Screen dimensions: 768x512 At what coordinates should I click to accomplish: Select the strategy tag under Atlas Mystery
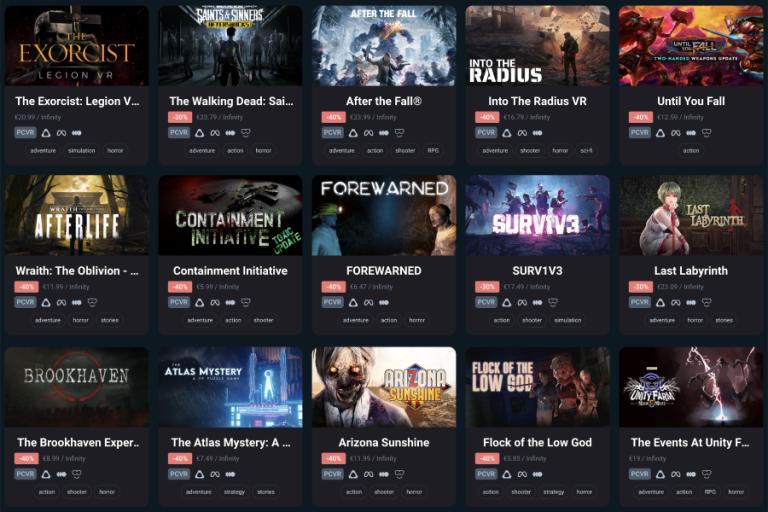coord(234,491)
